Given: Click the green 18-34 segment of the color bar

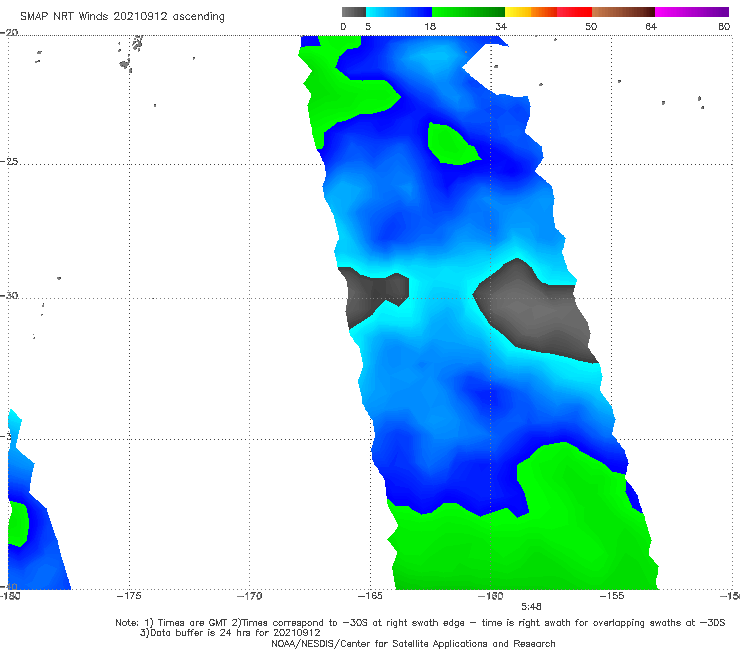Looking at the screenshot, I should click(468, 12).
